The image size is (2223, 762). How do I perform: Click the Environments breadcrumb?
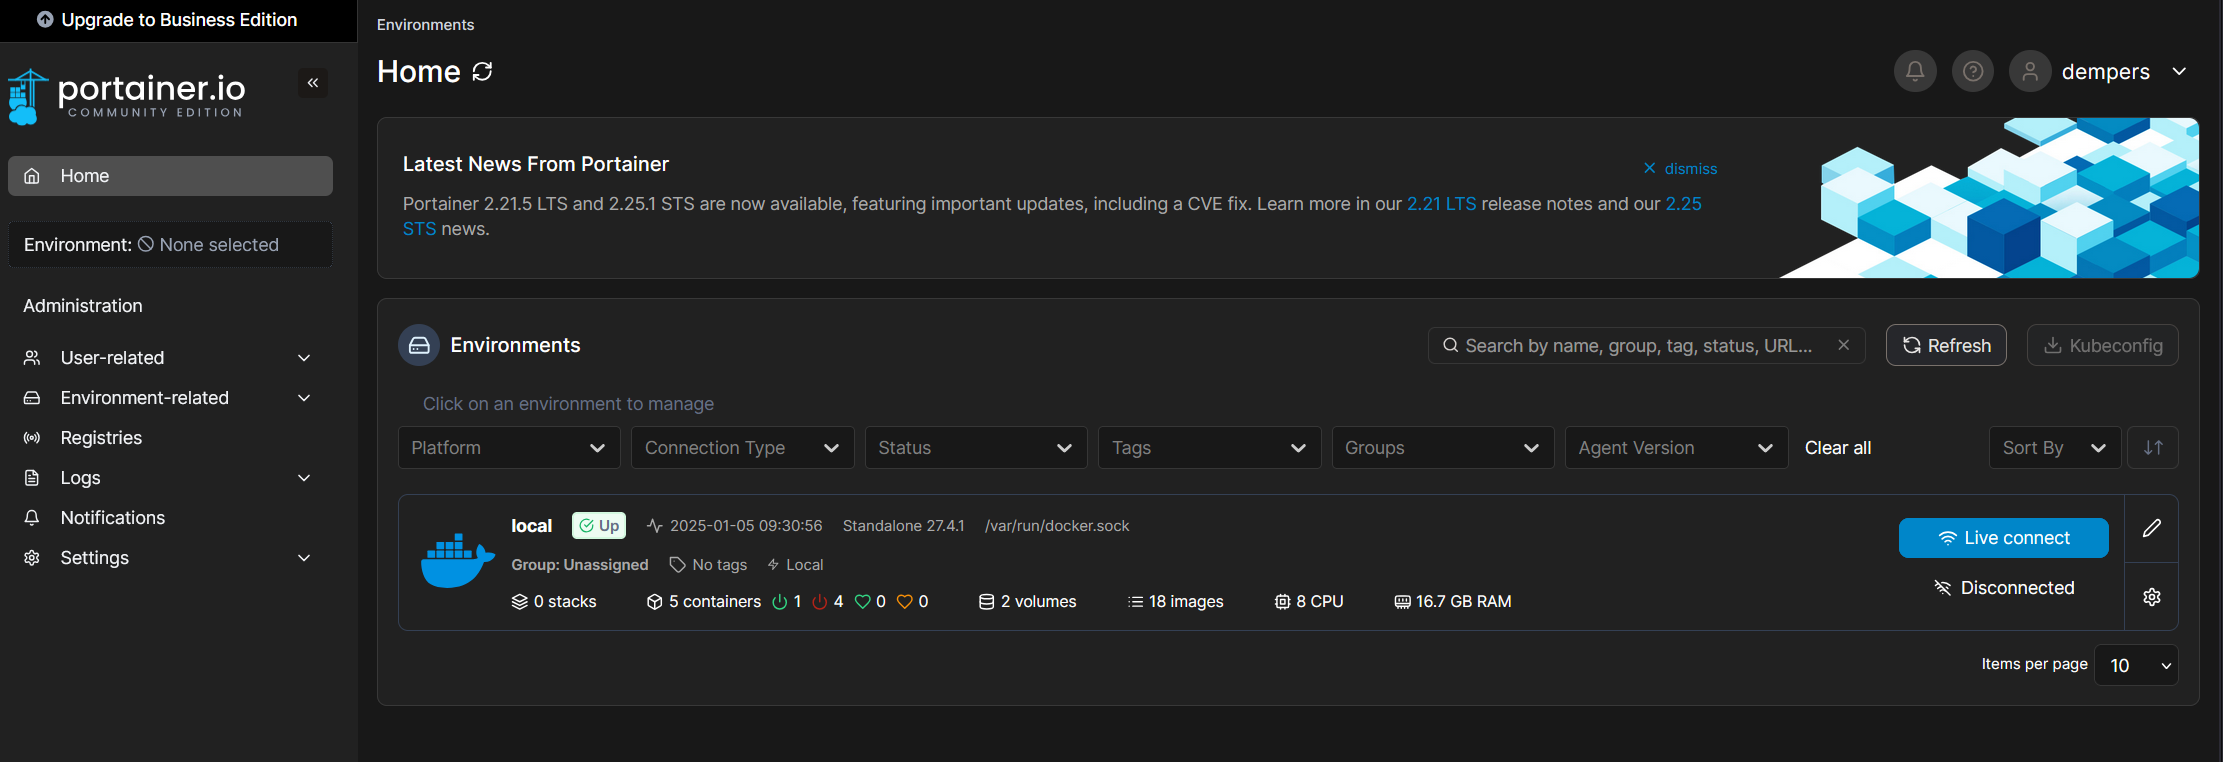tap(425, 25)
